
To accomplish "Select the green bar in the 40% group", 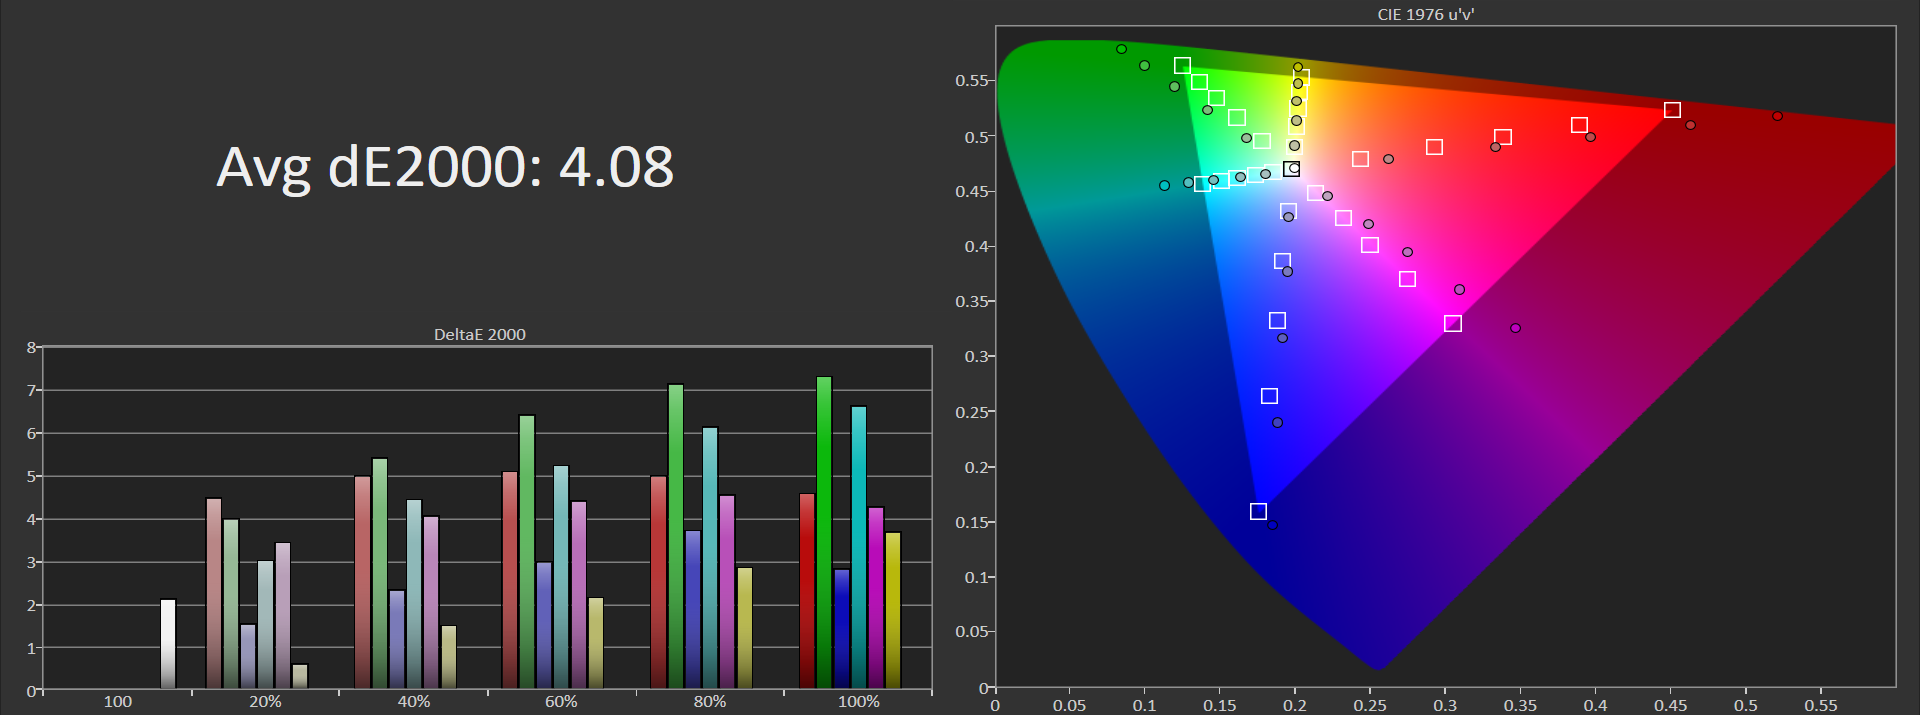I will point(380,574).
